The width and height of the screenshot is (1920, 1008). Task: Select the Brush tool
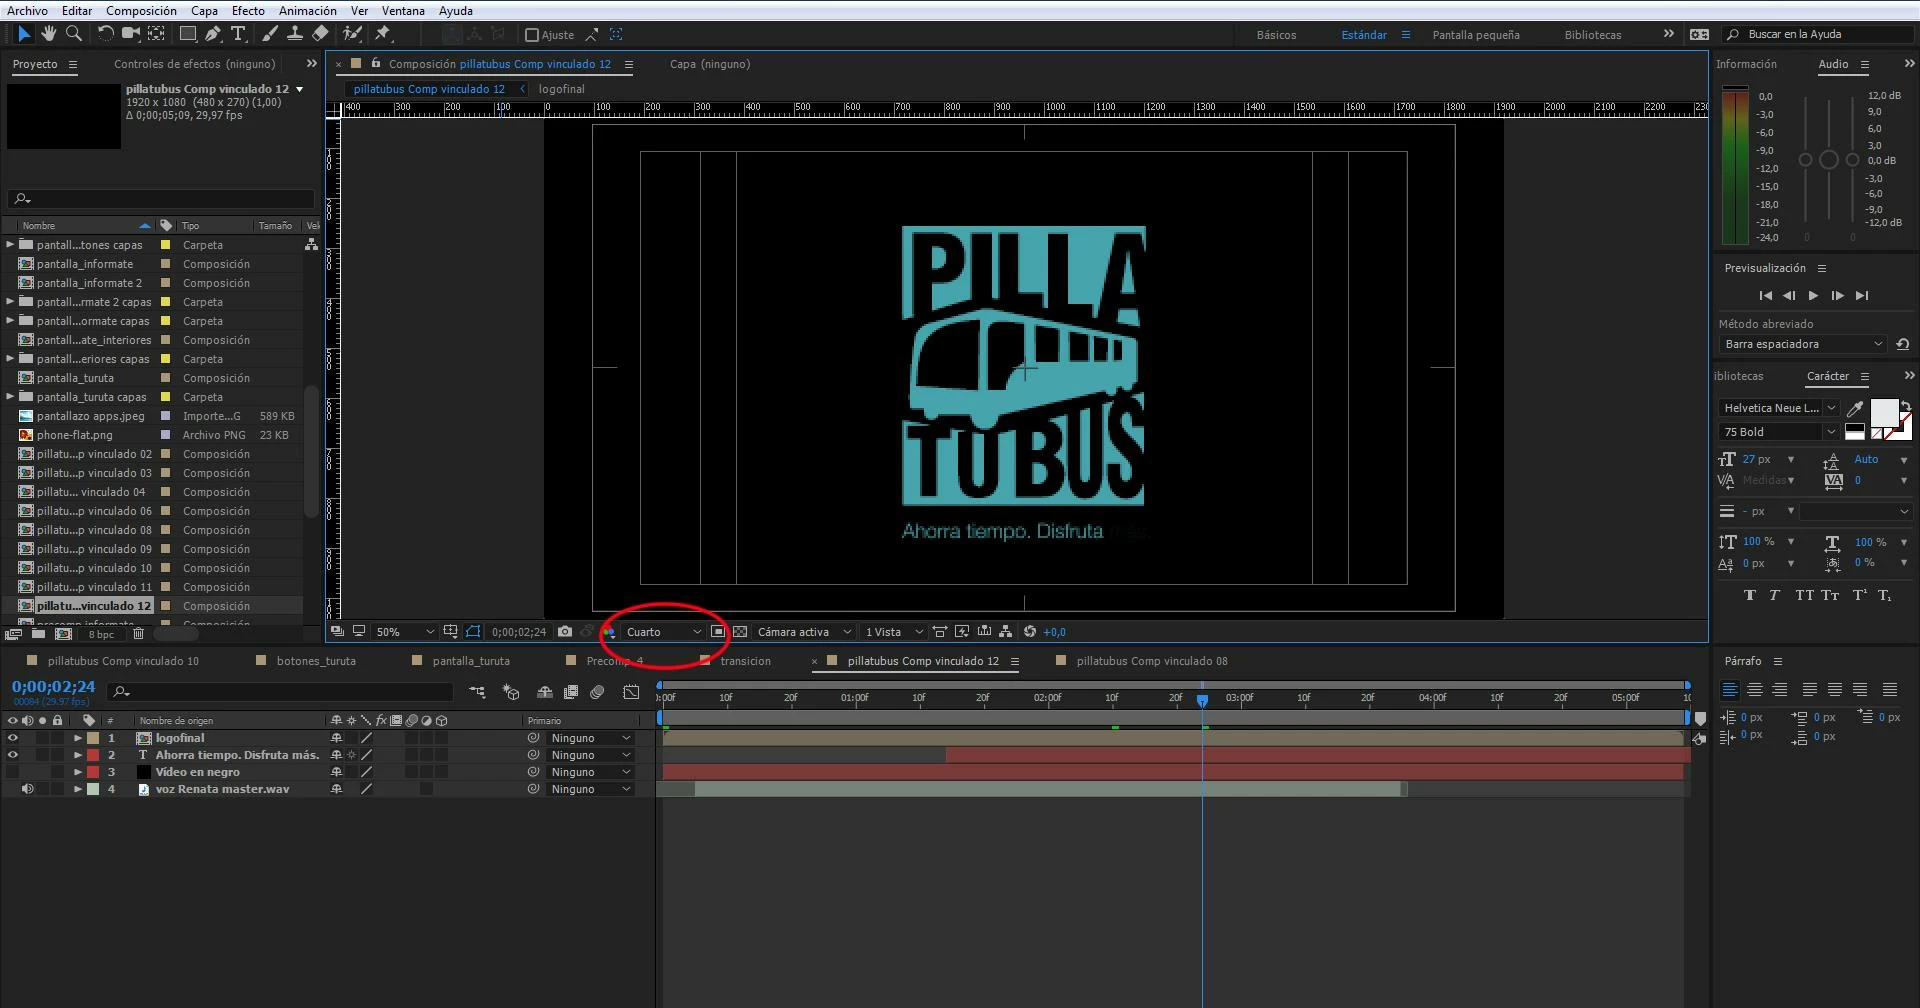[270, 34]
